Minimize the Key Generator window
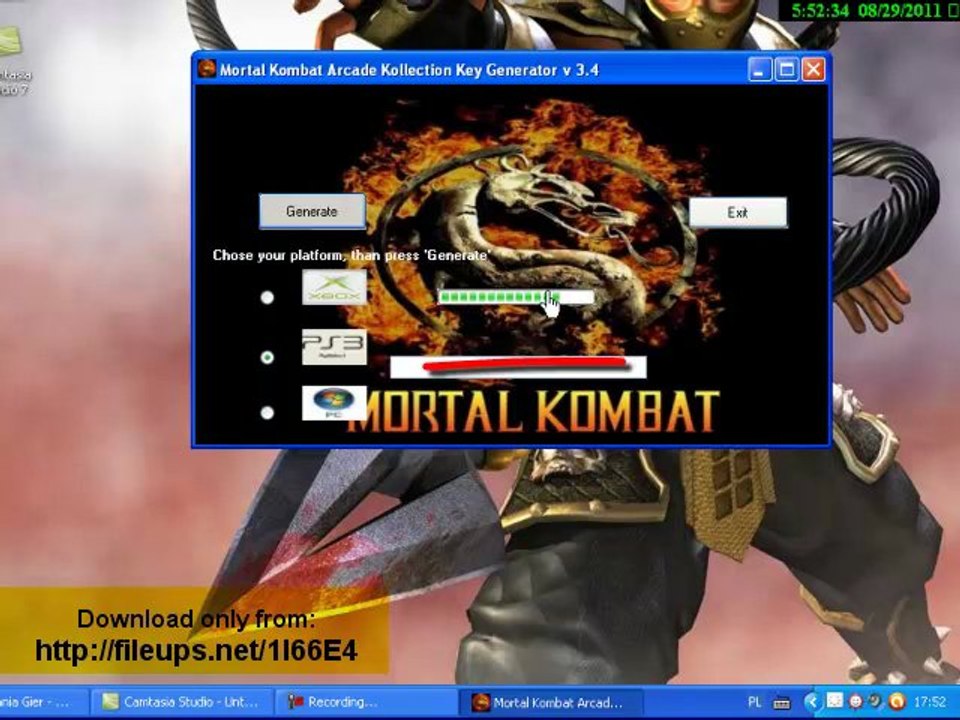960x720 pixels. pos(759,70)
